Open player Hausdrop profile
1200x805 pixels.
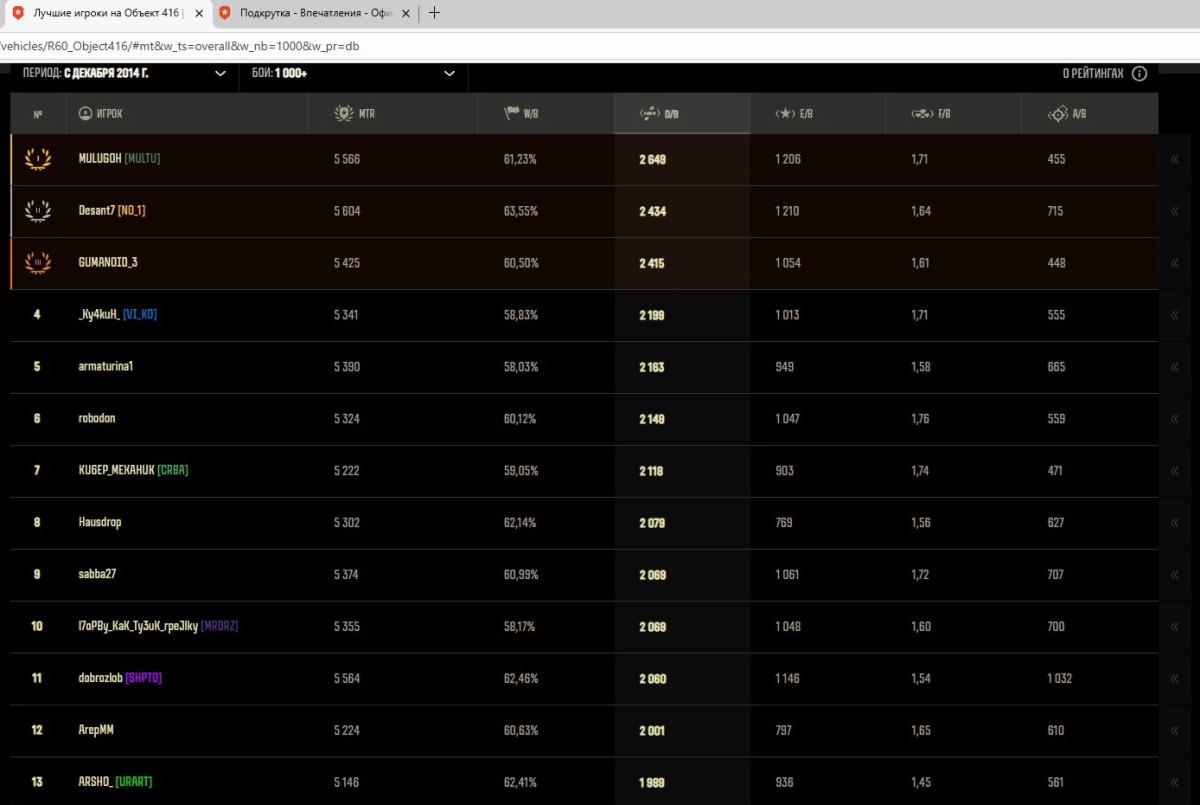(x=100, y=523)
